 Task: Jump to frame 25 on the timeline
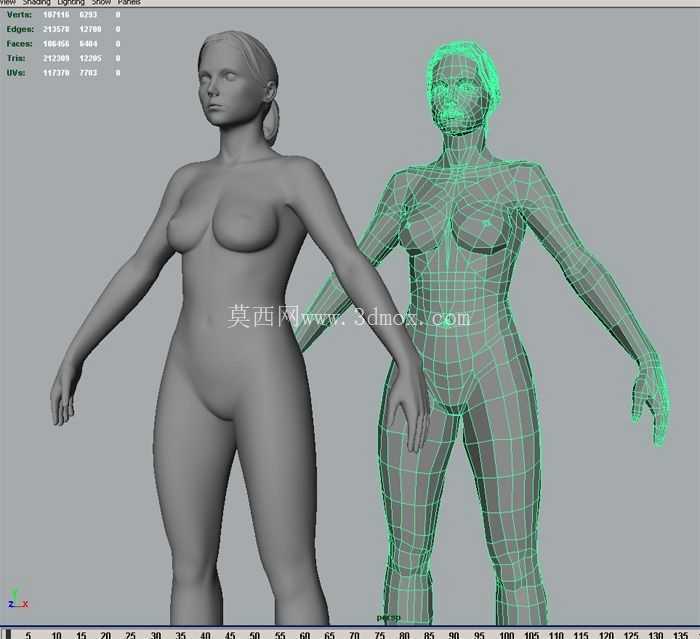point(130,635)
